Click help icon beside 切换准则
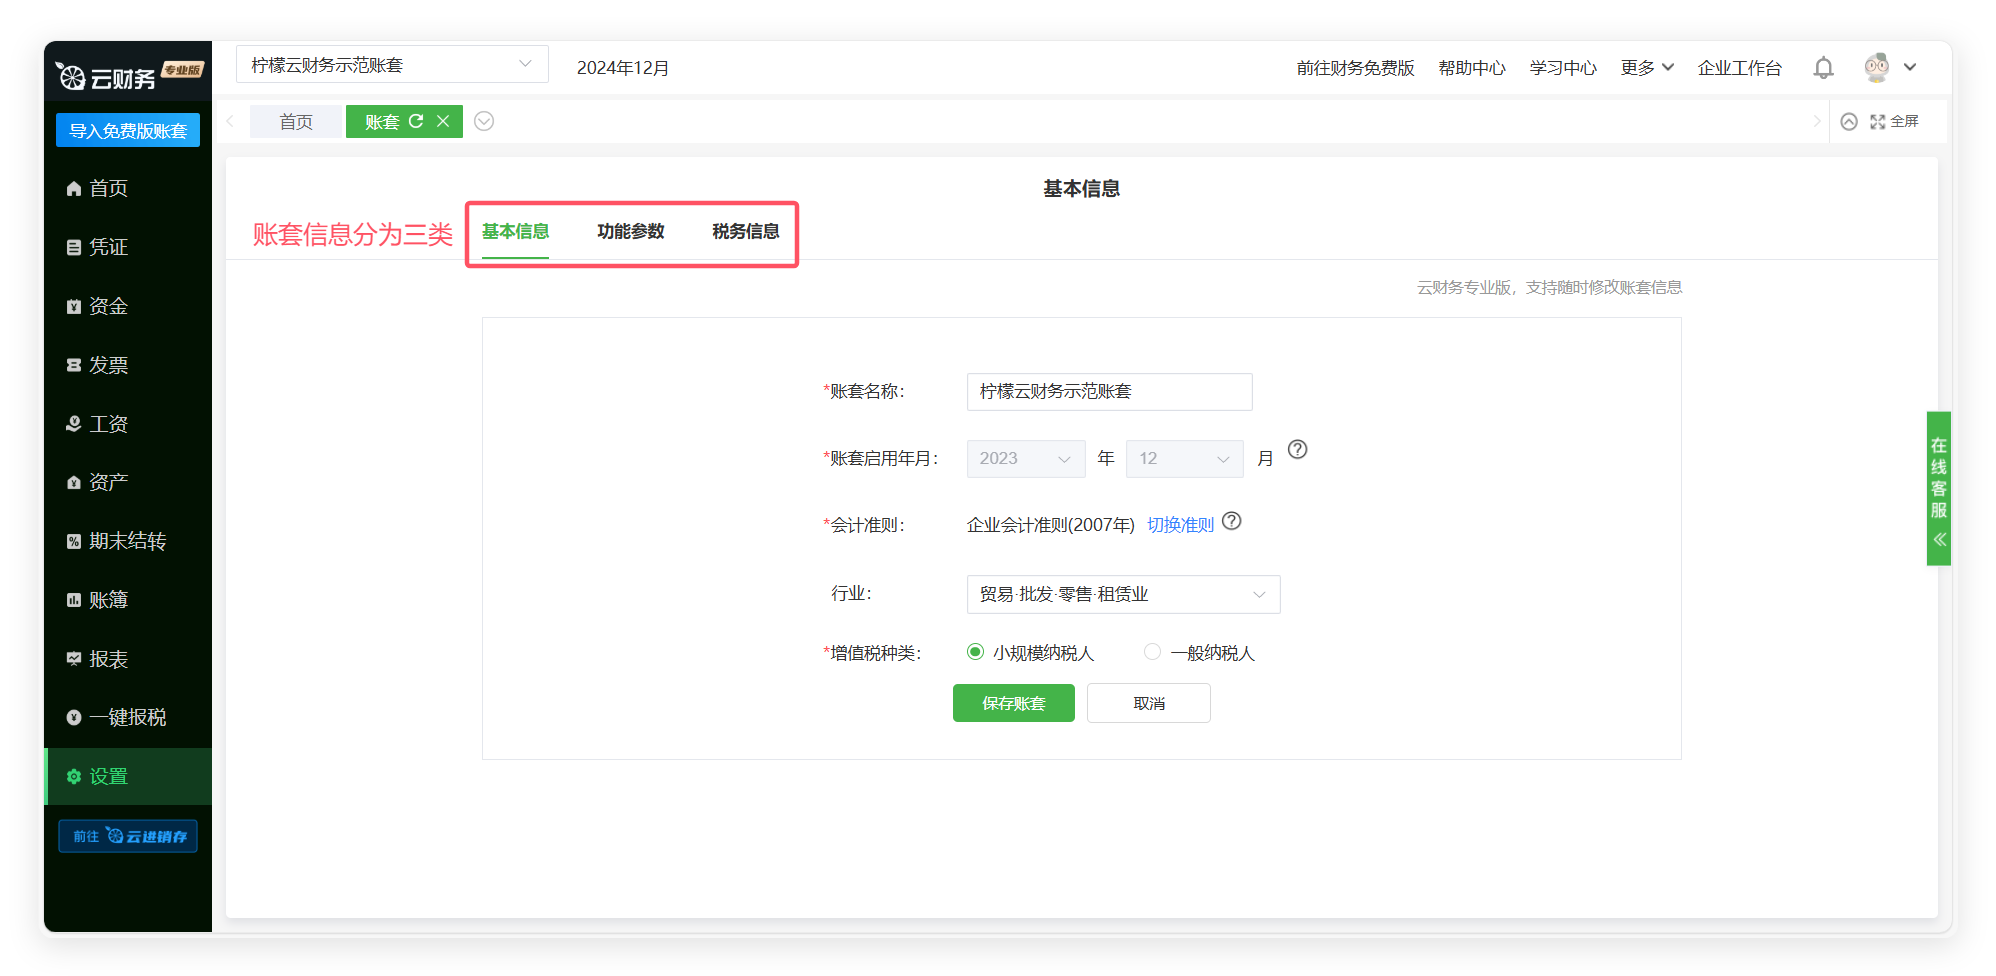The width and height of the screenshot is (1996, 976). coord(1232,521)
